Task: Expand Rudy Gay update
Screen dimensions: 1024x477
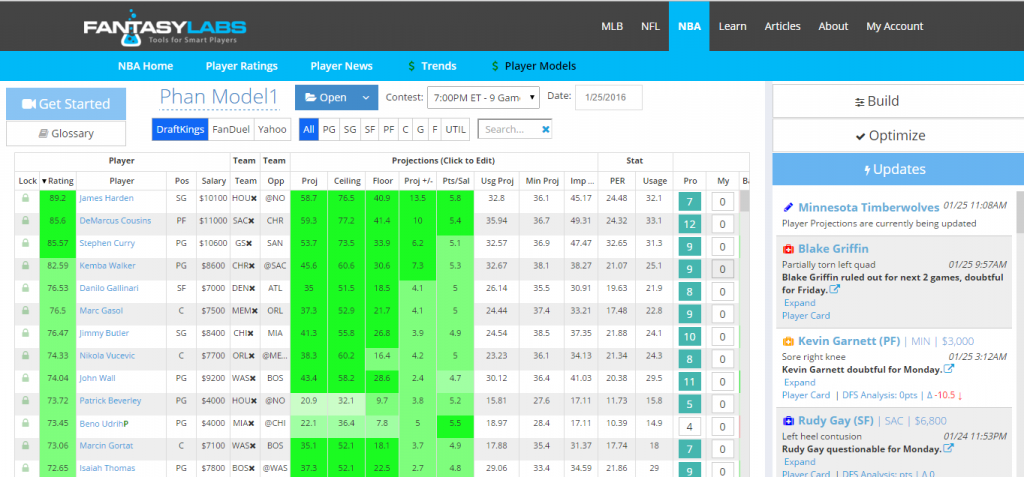Action: [x=799, y=462]
